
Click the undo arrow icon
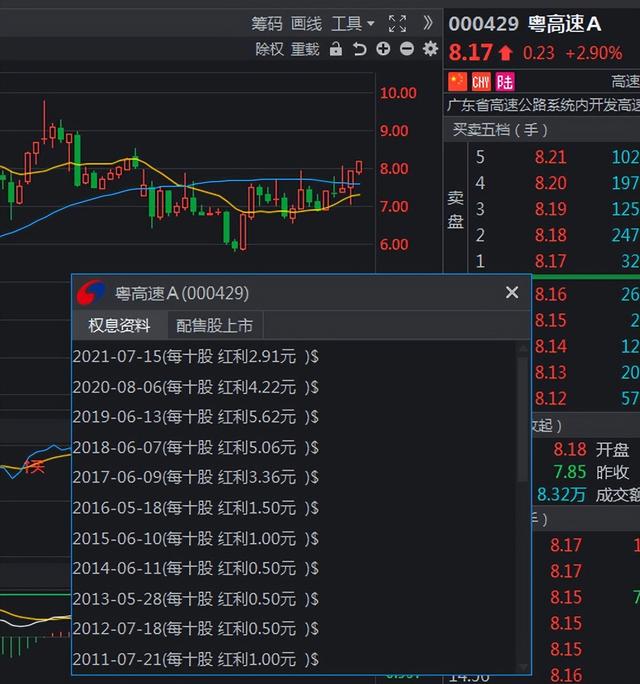(360, 49)
